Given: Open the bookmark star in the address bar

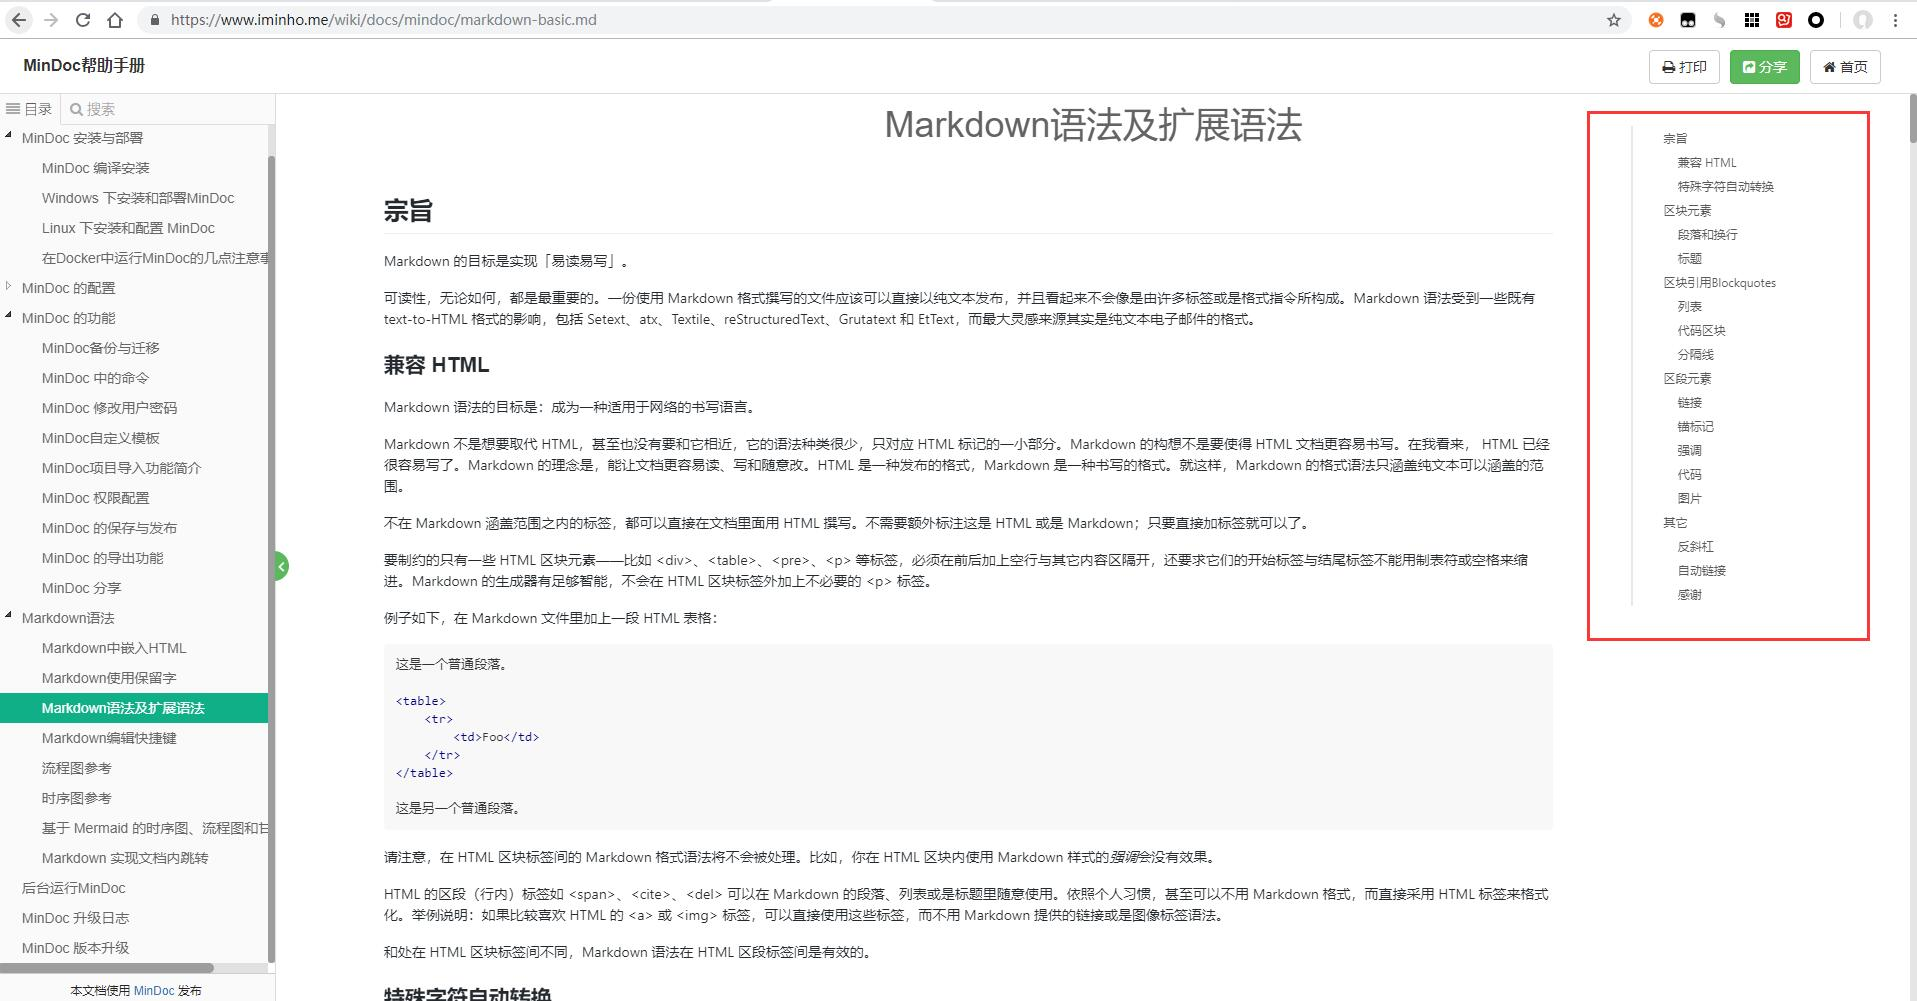Looking at the screenshot, I should point(1614,19).
